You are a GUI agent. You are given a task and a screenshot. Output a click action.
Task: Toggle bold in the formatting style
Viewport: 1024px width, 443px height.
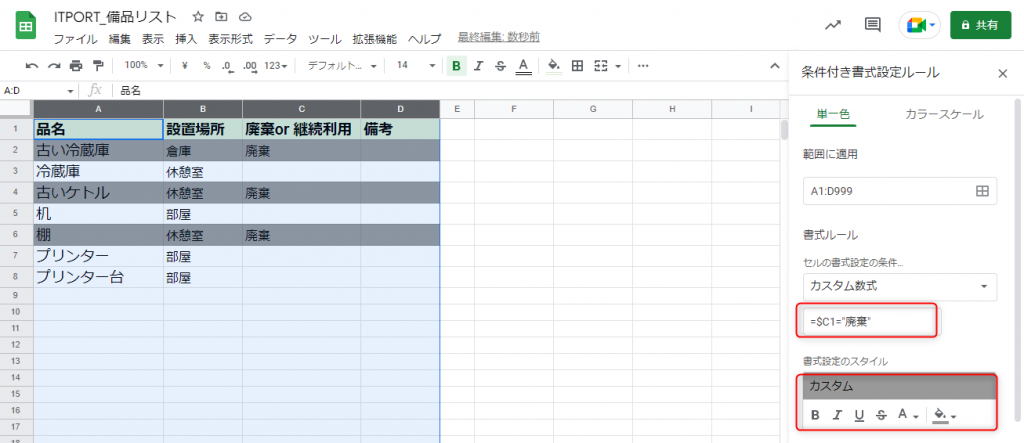tap(815, 415)
